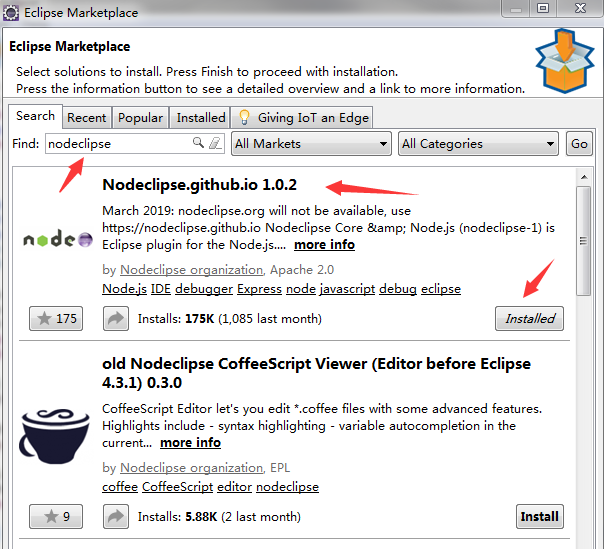Star the Nodeclipse.github.io plugin (175)
The width and height of the screenshot is (604, 549).
56,319
